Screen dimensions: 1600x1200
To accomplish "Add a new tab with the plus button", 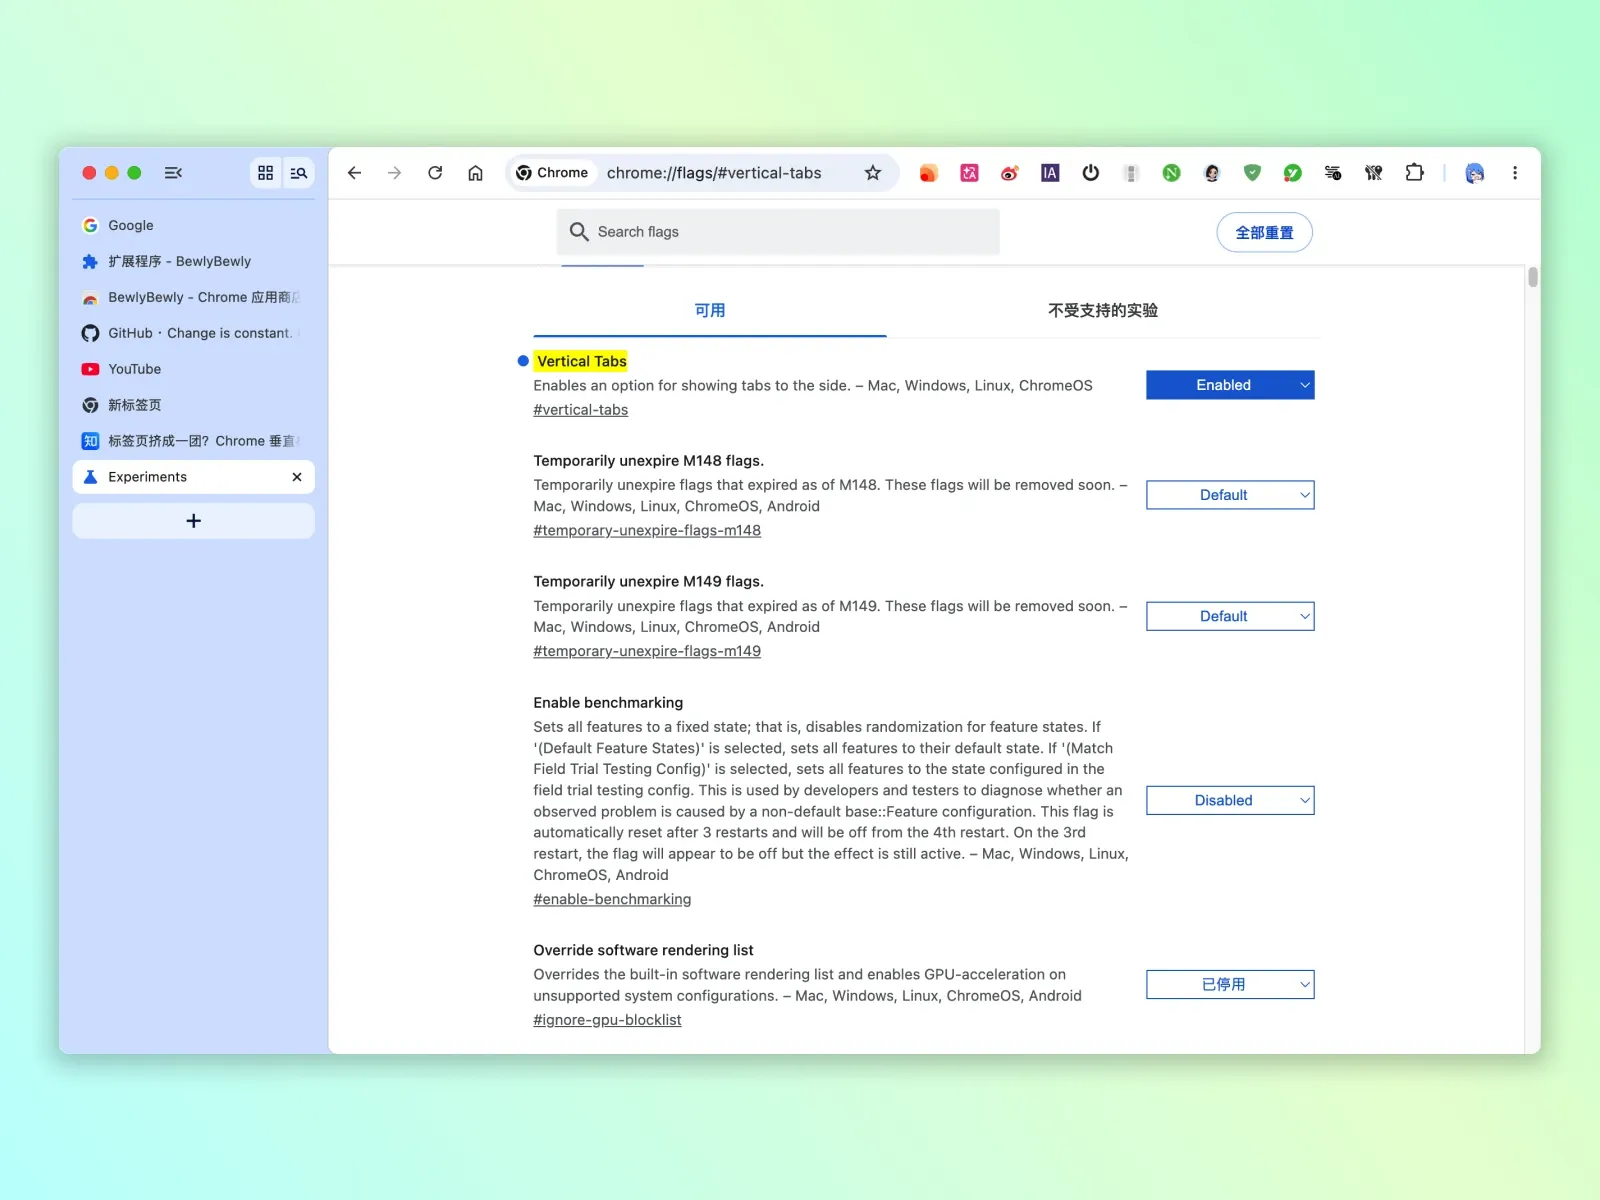I will pyautogui.click(x=193, y=521).
